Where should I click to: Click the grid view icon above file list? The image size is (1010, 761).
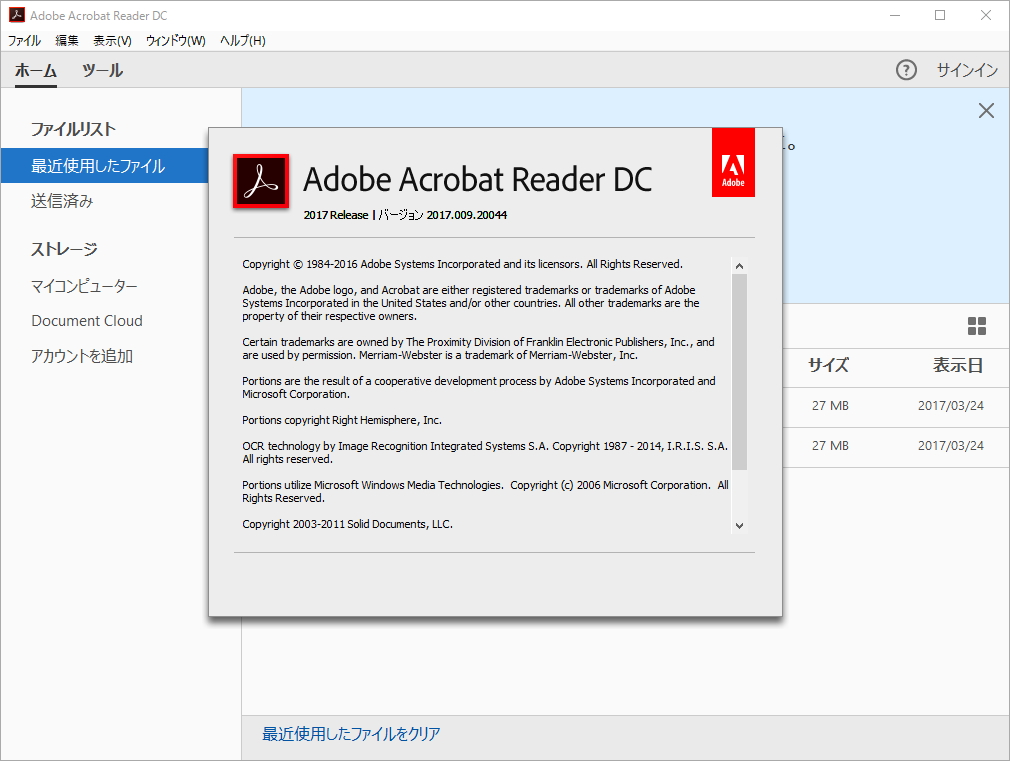point(978,326)
